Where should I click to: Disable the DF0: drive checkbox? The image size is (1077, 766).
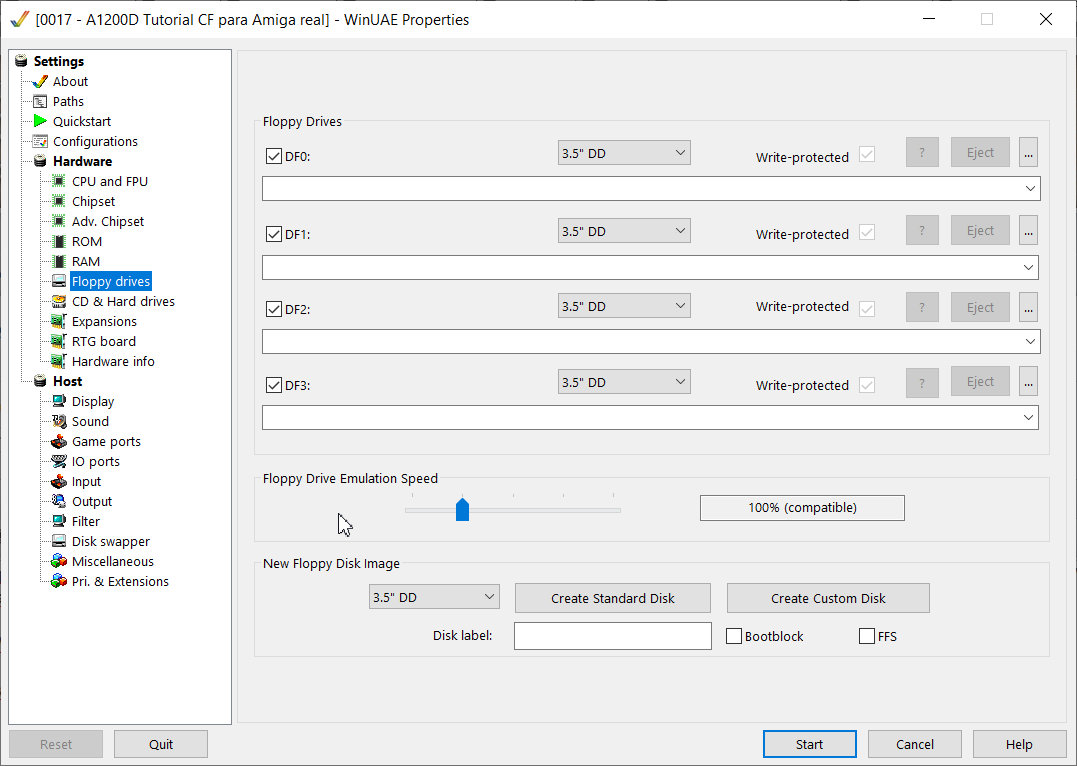[x=274, y=156]
